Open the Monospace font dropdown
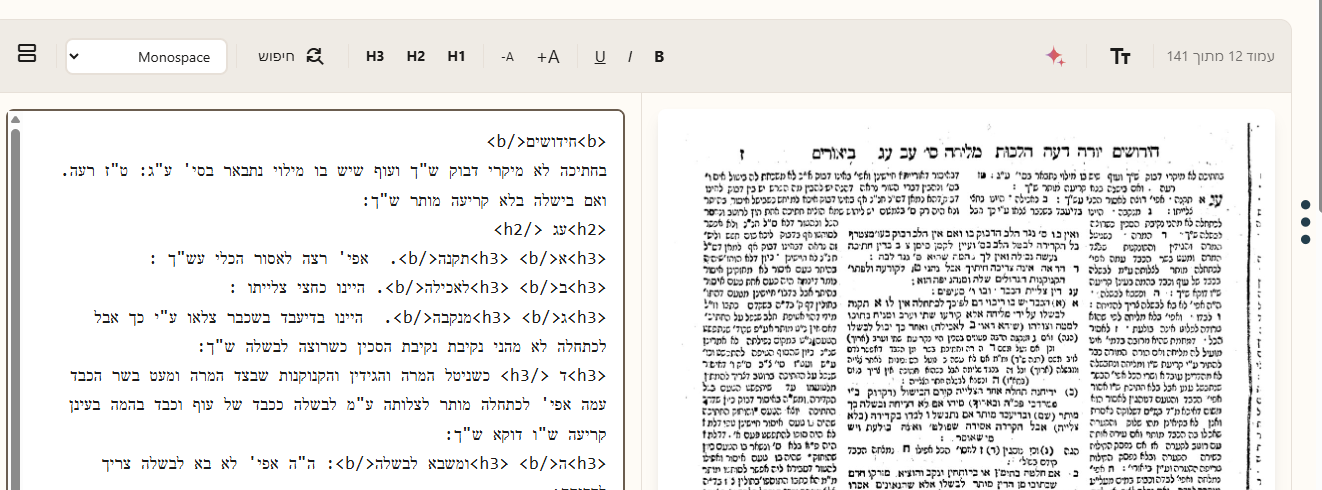The width and height of the screenshot is (1322, 490). pos(147,57)
